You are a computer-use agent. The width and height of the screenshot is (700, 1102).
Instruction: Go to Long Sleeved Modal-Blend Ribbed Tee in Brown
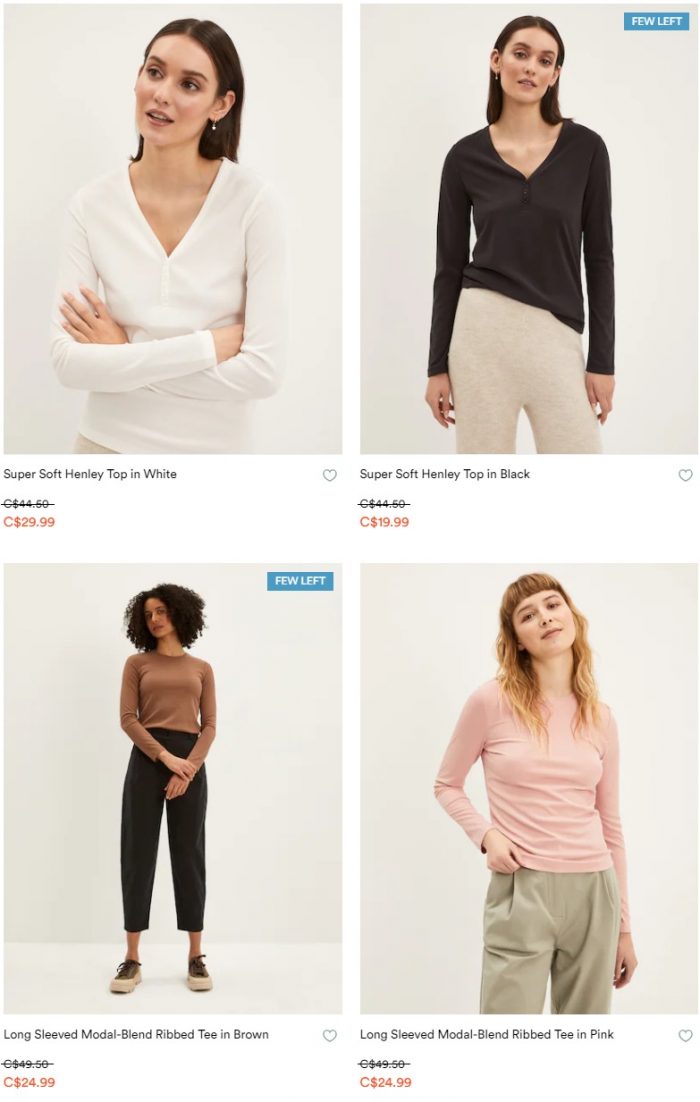pos(136,1034)
